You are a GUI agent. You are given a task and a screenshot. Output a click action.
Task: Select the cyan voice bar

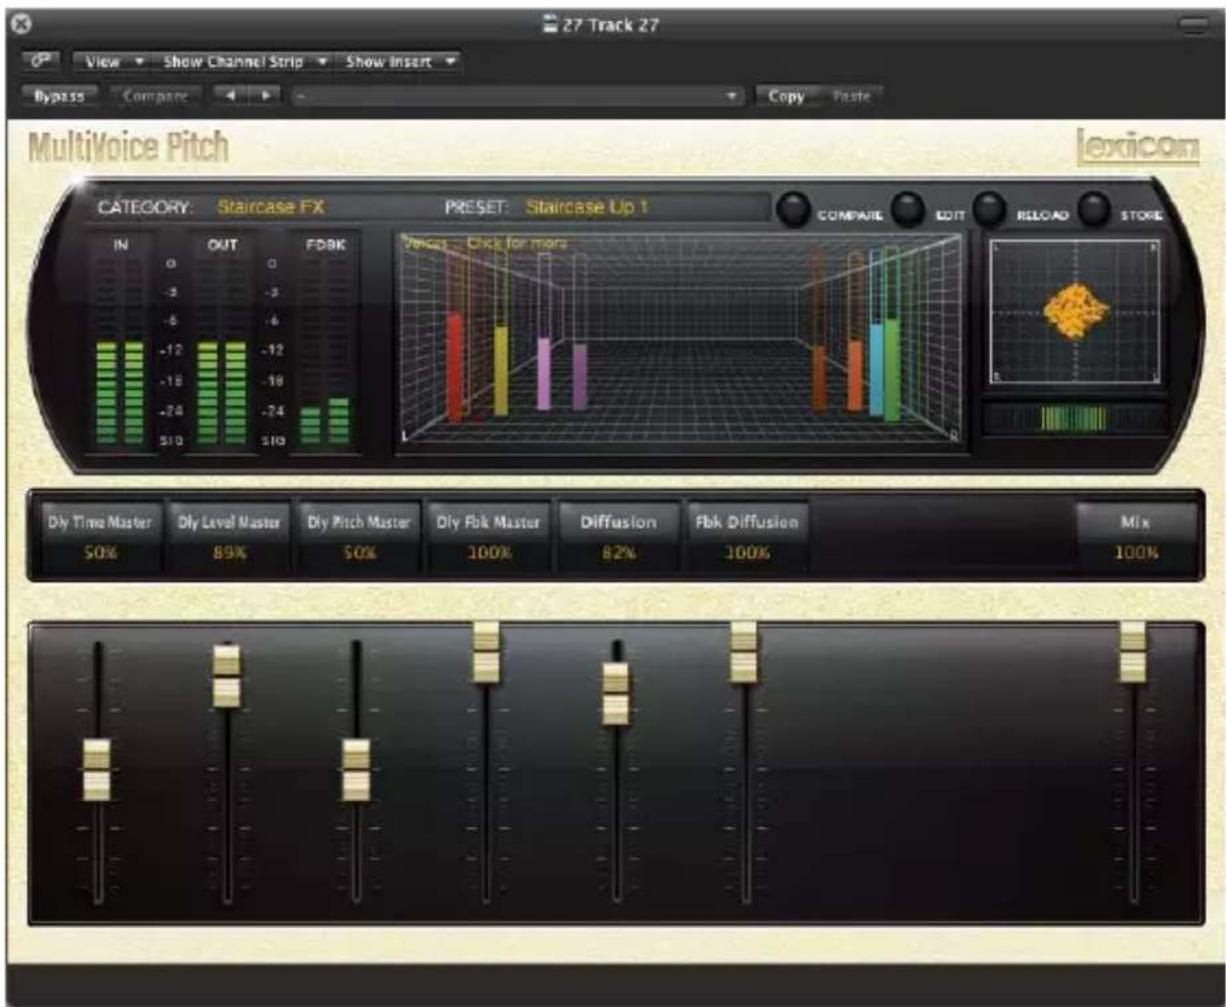(x=876, y=368)
